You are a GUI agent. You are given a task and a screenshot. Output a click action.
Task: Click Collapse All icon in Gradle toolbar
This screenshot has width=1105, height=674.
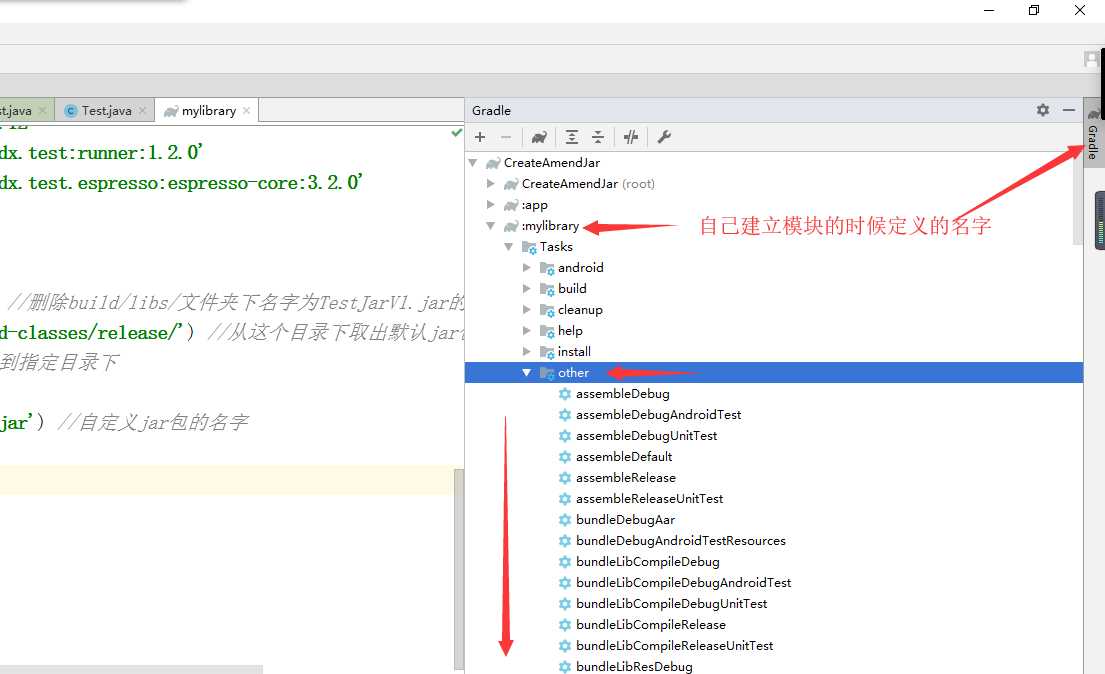point(598,137)
